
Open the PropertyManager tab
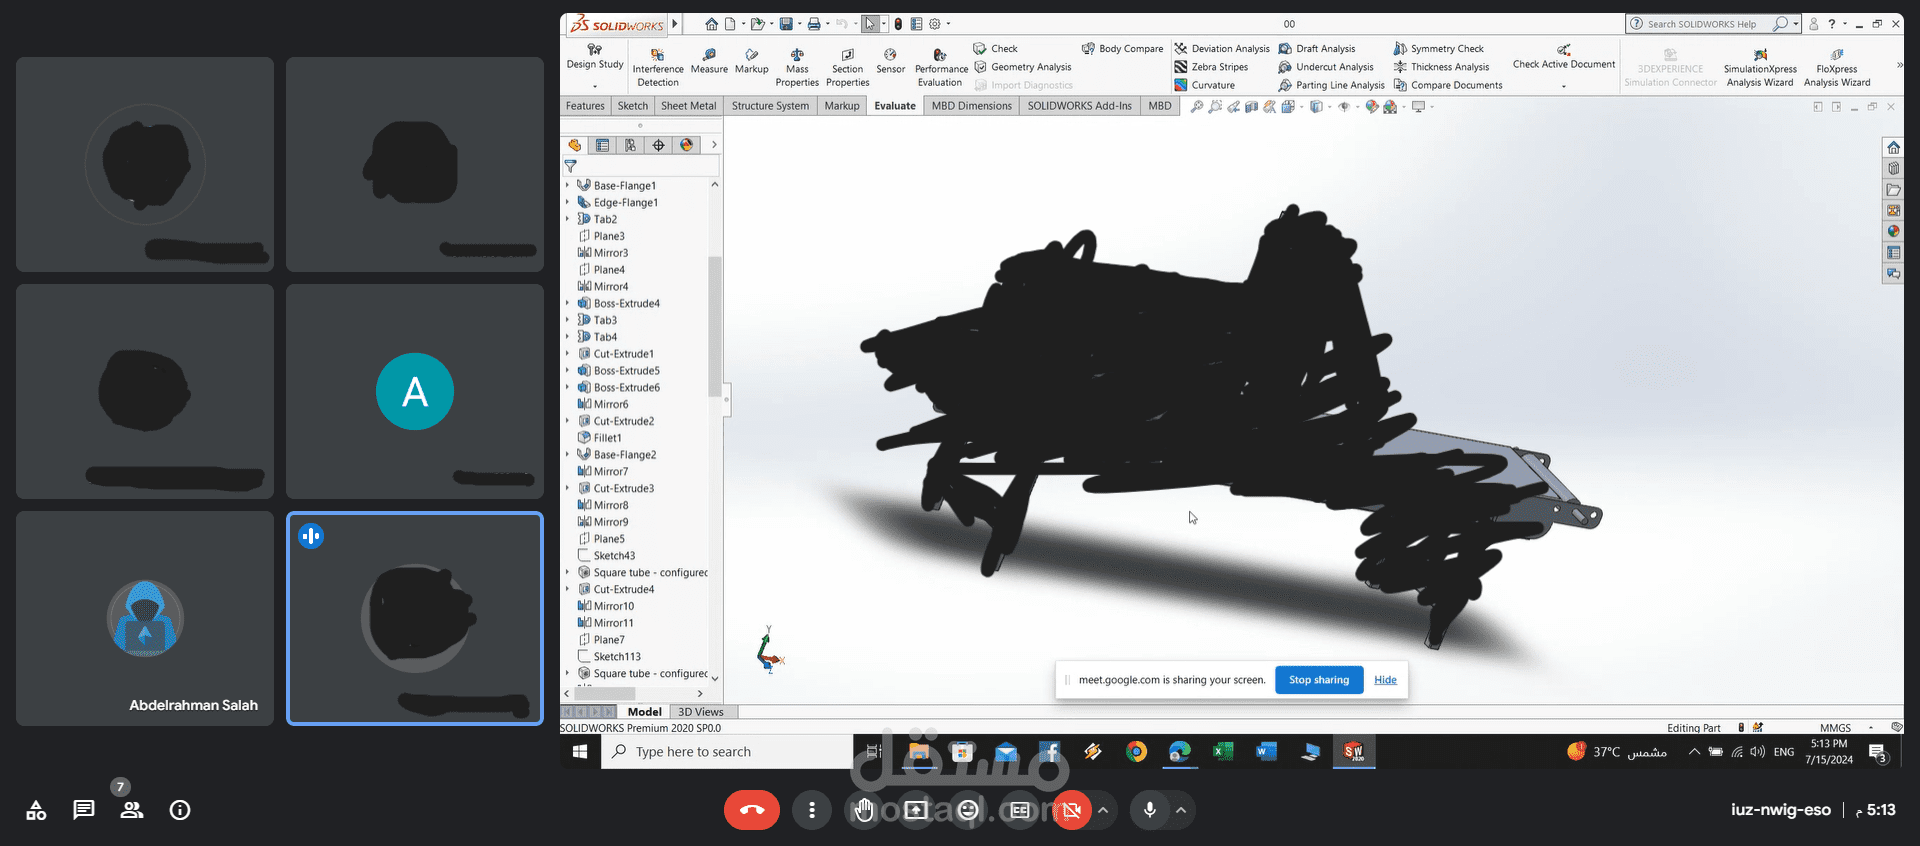[x=602, y=145]
